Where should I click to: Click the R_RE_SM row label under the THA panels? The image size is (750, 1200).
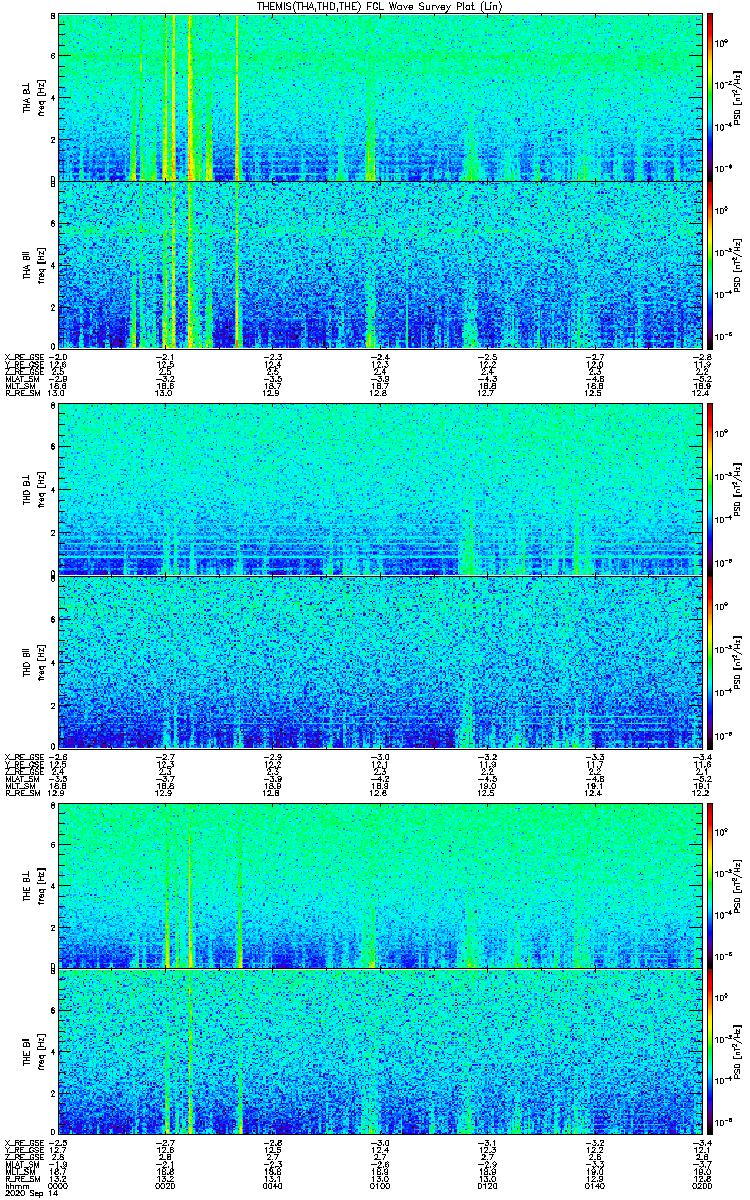tap(21, 393)
